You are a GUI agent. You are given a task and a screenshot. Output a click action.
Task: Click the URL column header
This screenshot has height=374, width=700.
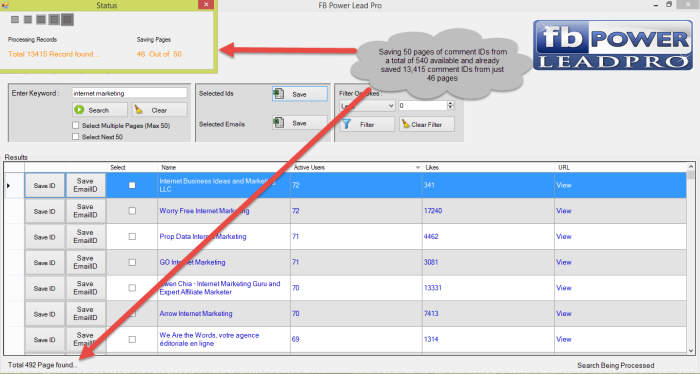620,167
